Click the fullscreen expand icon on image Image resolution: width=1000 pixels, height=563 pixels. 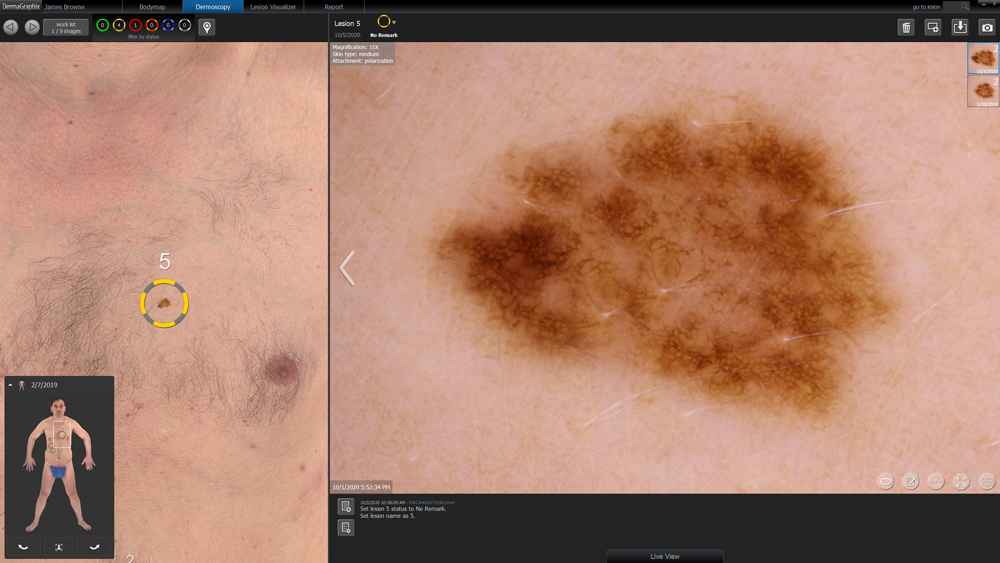pos(961,481)
